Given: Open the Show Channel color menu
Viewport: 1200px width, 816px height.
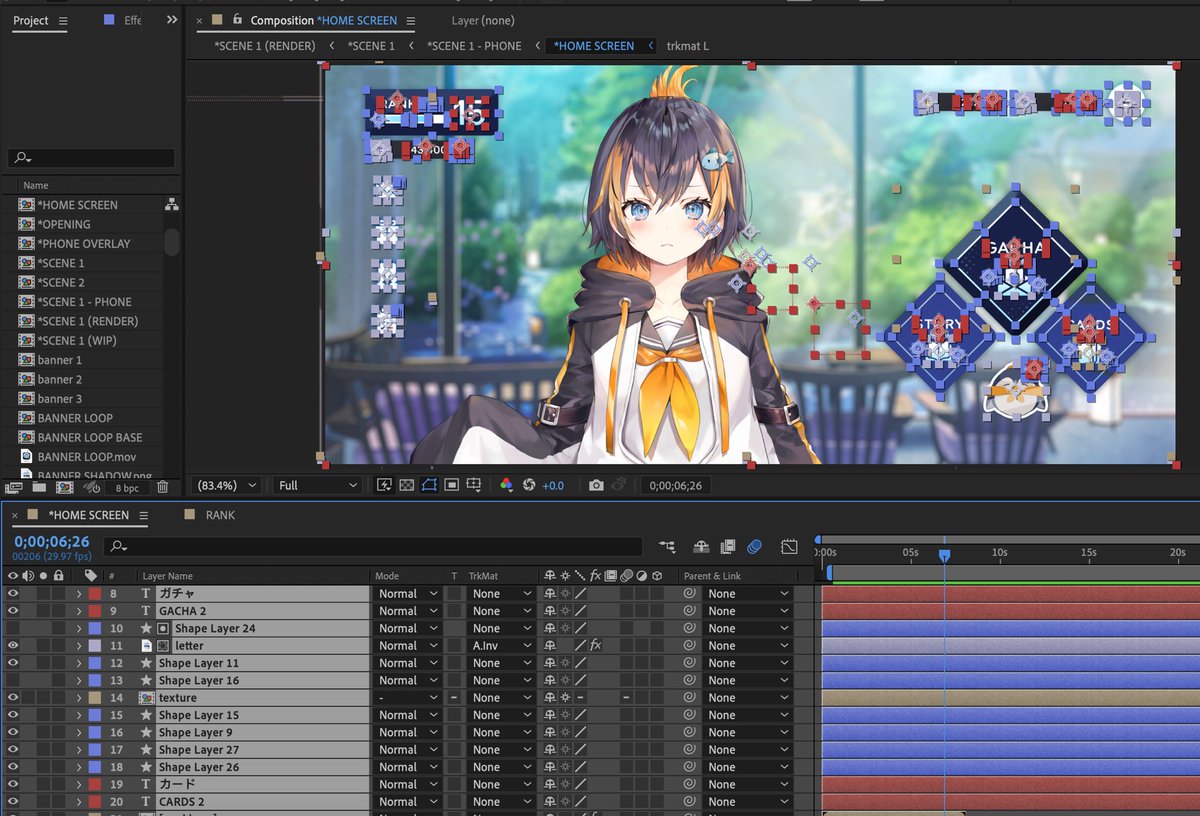Looking at the screenshot, I should tap(506, 485).
